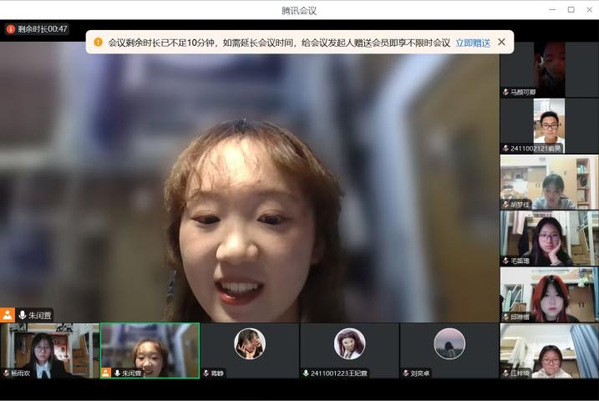Click the microphone icon beside 朱闰萱 main label
This screenshot has width=599, height=401.
coord(23,315)
